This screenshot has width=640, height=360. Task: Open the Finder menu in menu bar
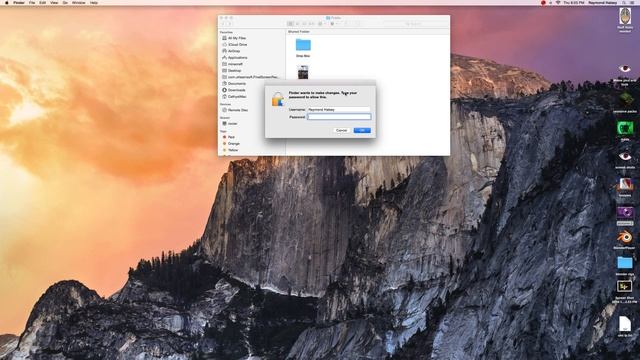pos(19,2)
